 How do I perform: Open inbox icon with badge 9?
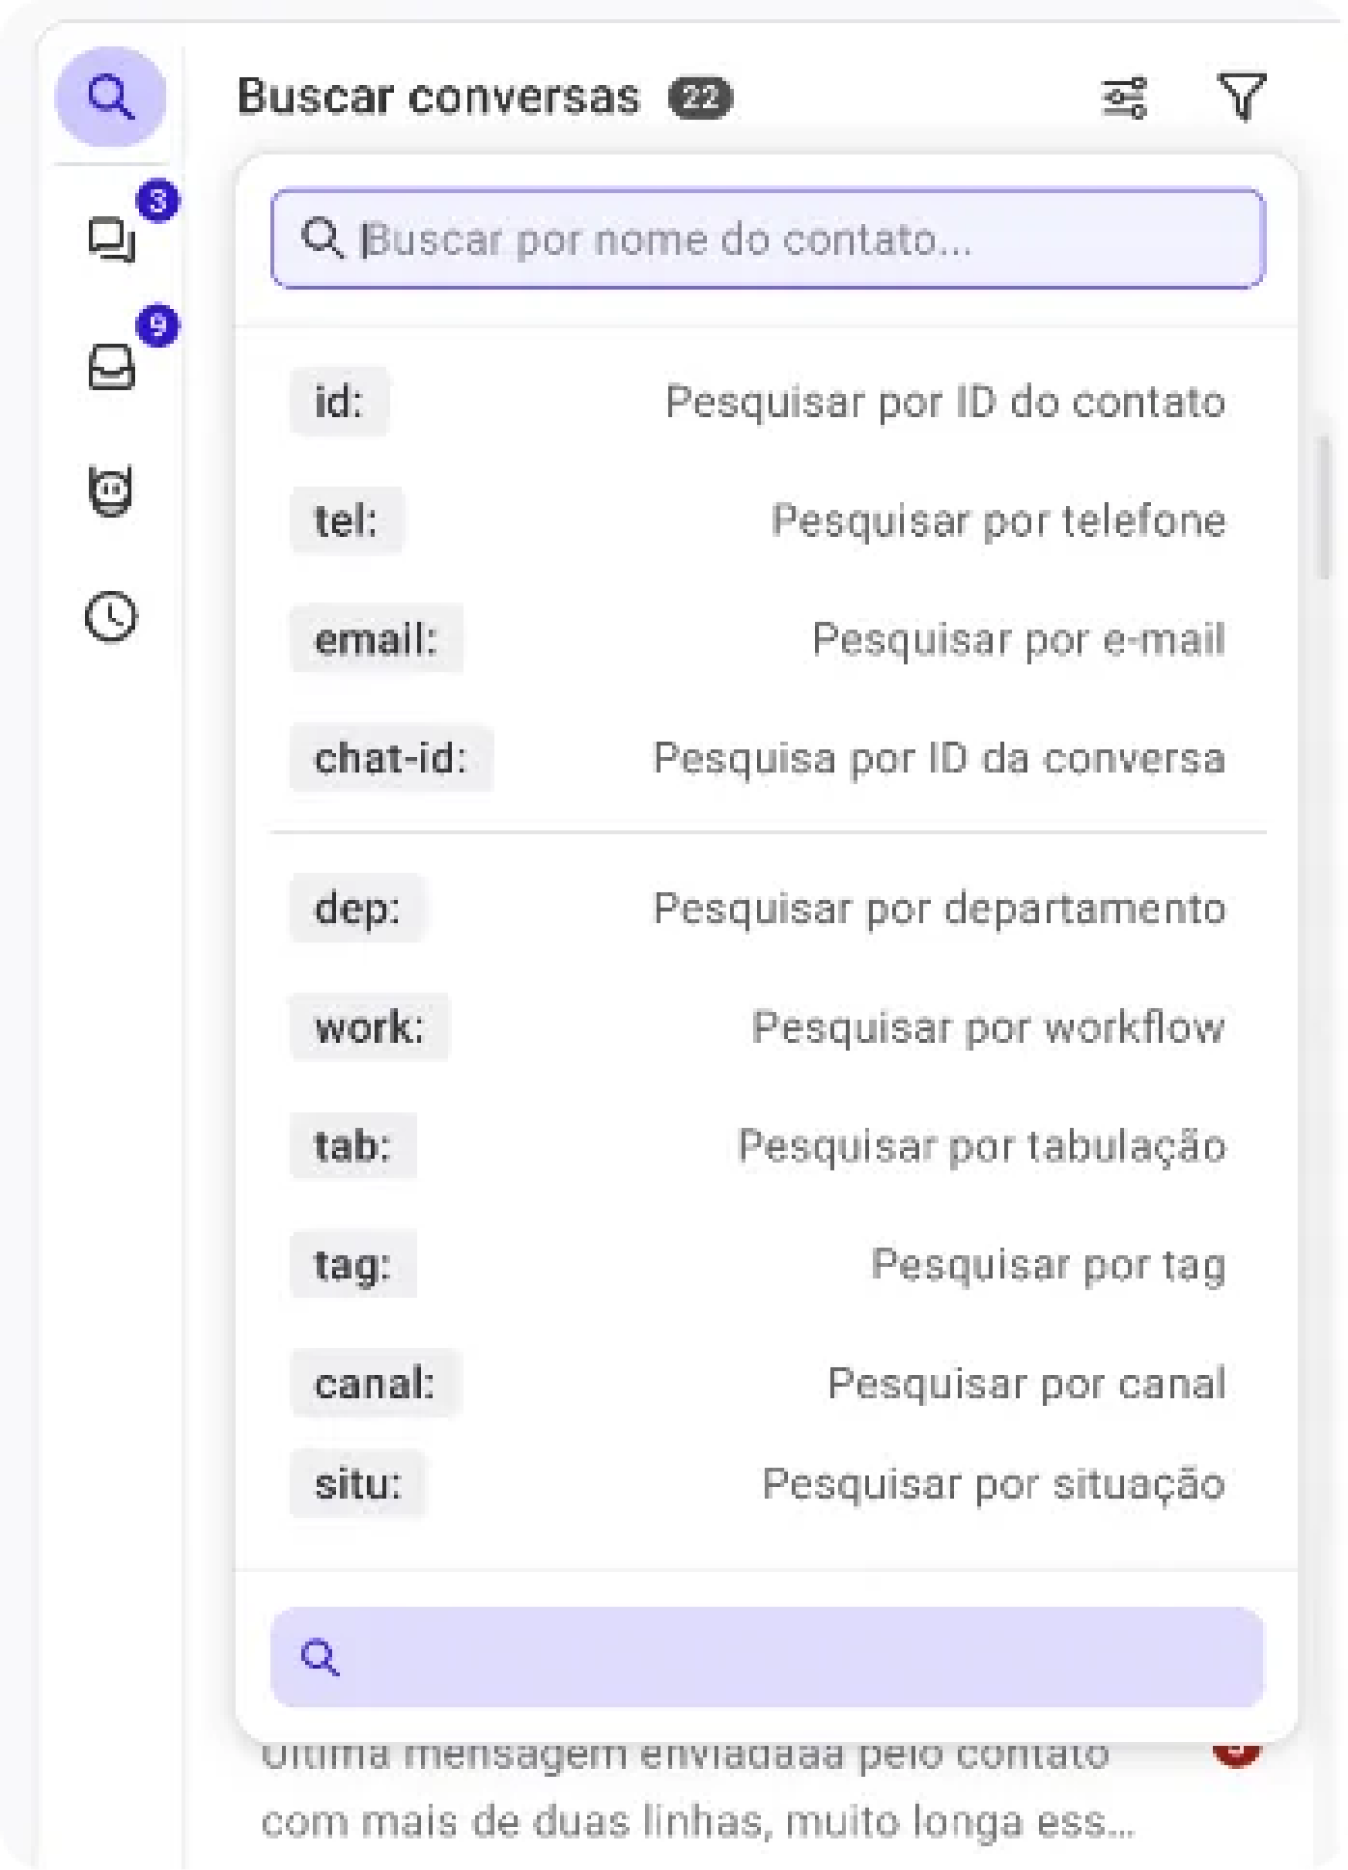[x=111, y=366]
